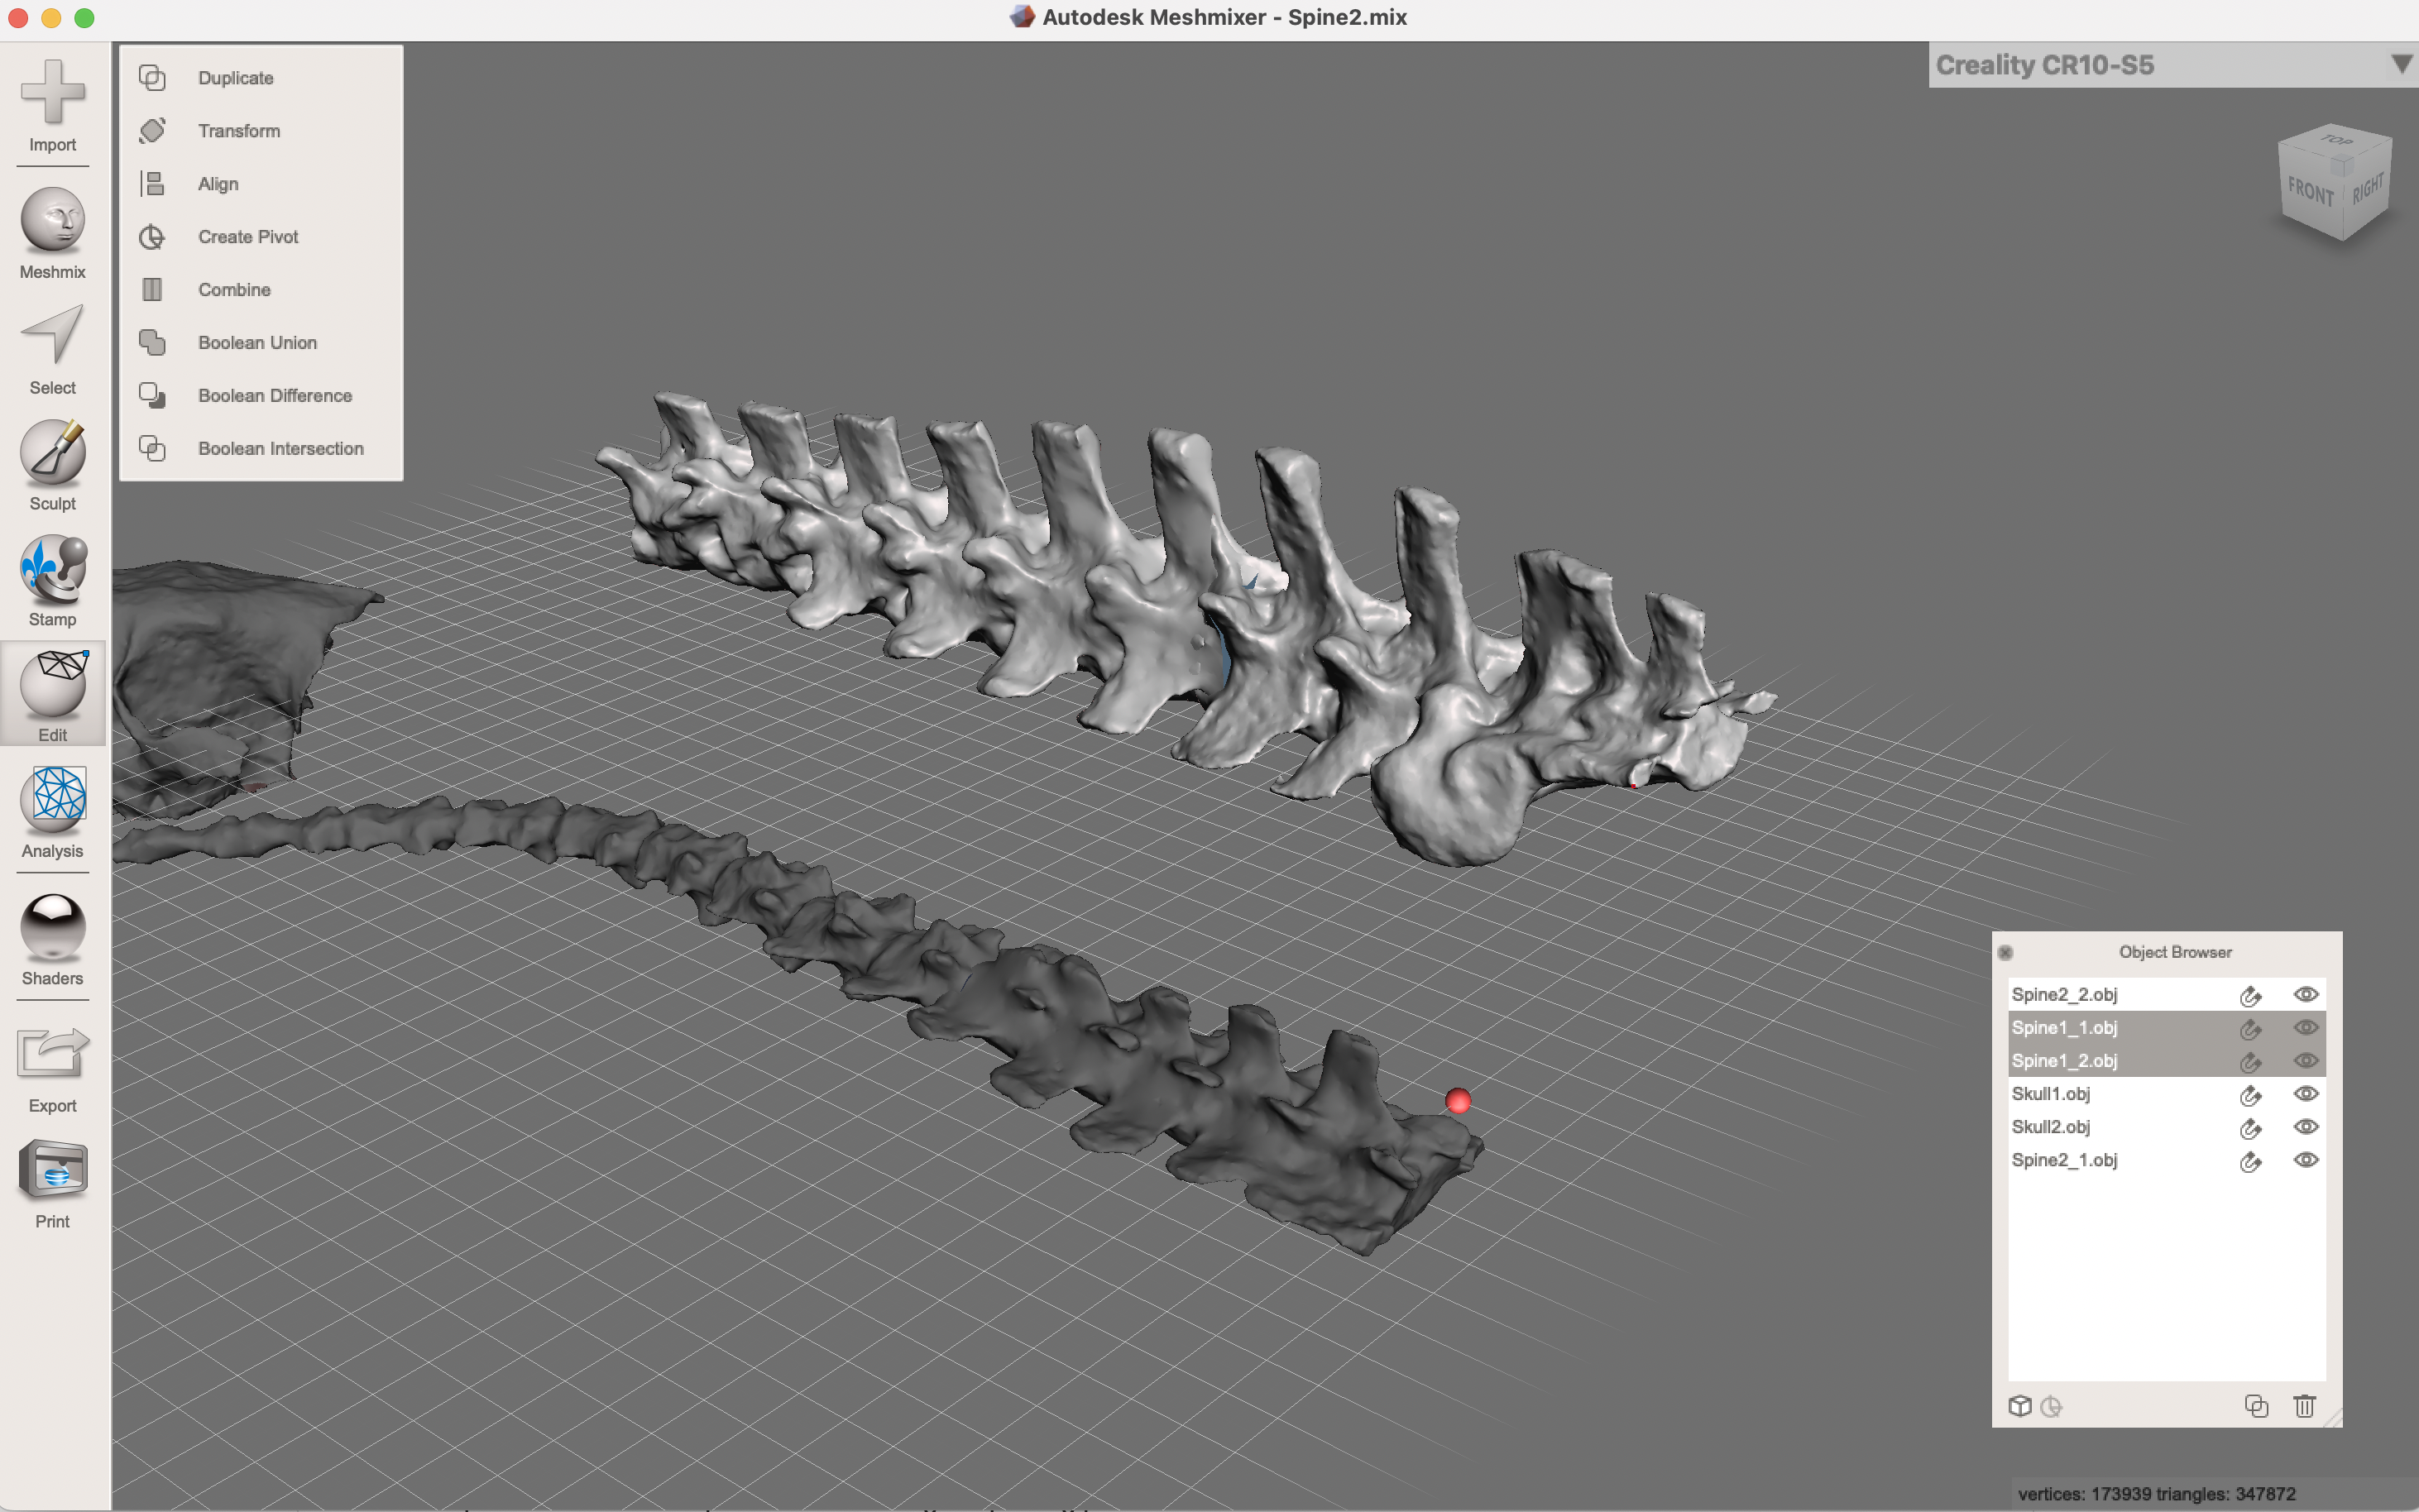Choose Duplicate from the Edit menu
The image size is (2419, 1512).
tap(235, 78)
